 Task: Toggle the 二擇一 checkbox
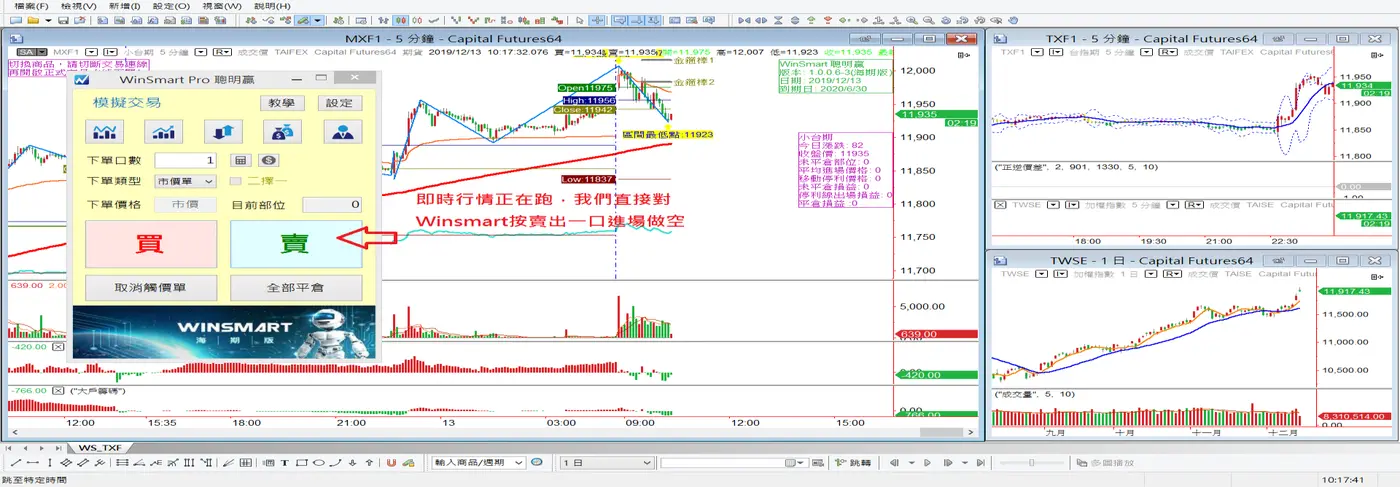point(237,181)
